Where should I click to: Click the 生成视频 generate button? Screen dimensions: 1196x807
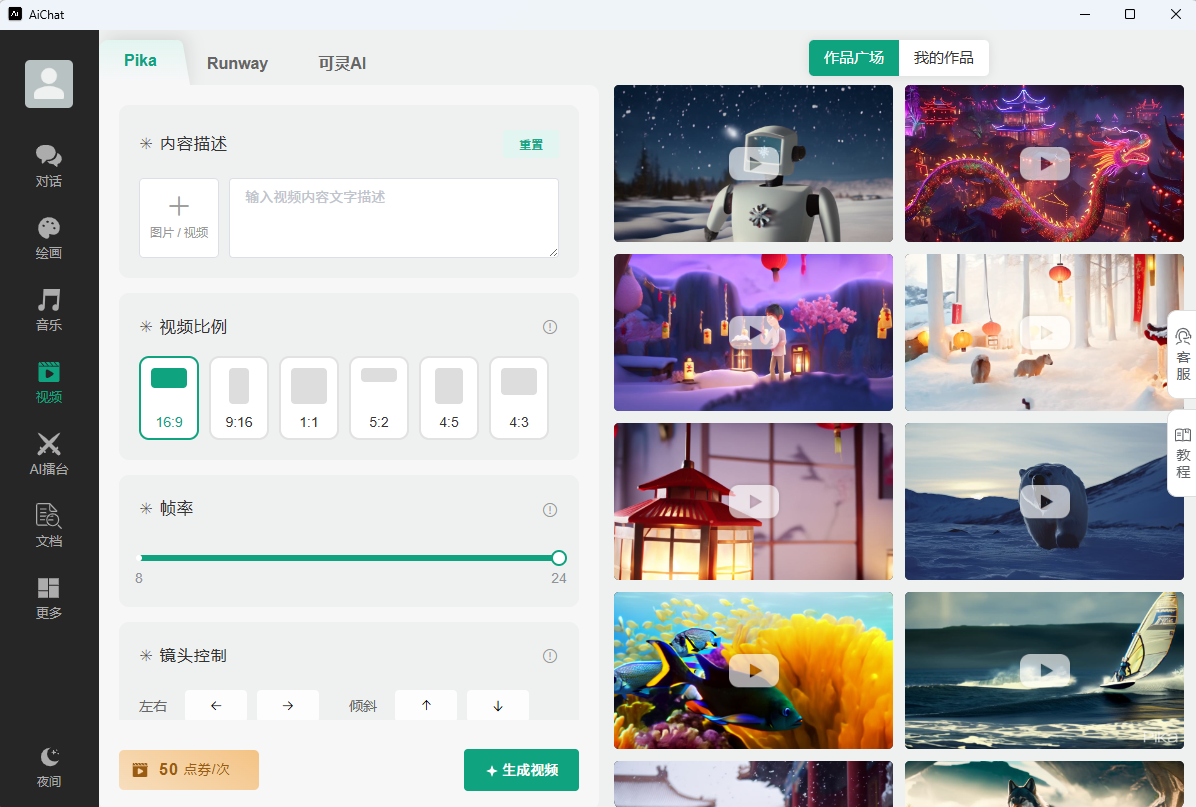521,770
